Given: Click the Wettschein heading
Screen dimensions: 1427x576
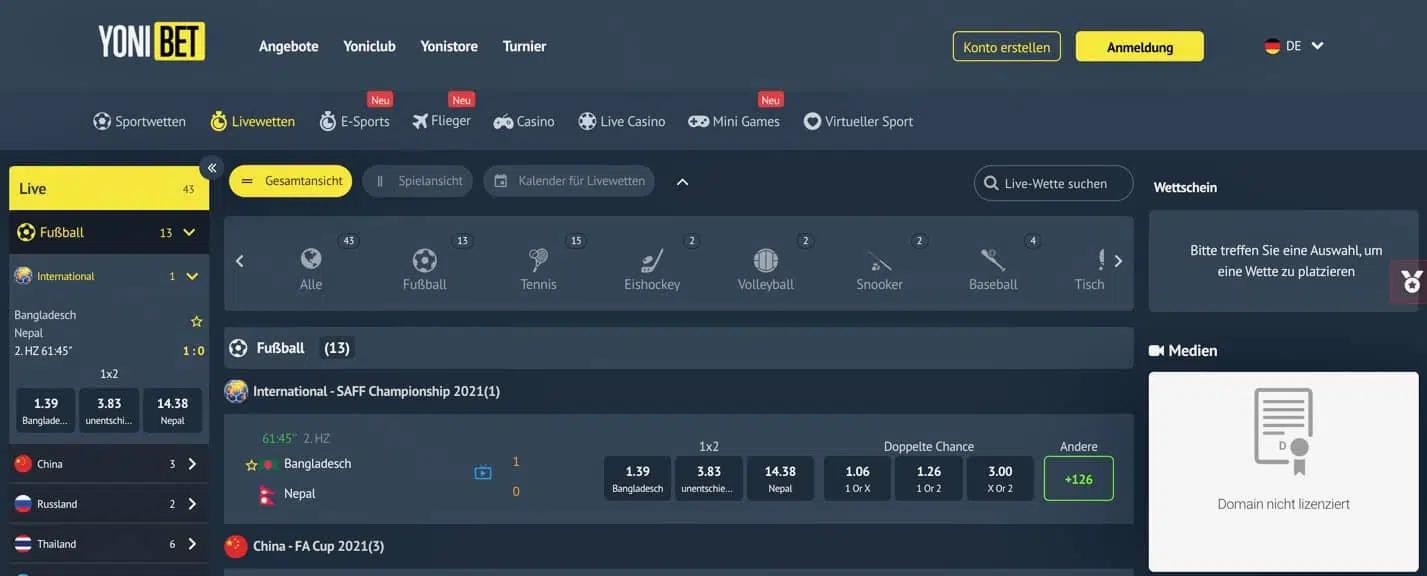Looking at the screenshot, I should tap(1185, 187).
